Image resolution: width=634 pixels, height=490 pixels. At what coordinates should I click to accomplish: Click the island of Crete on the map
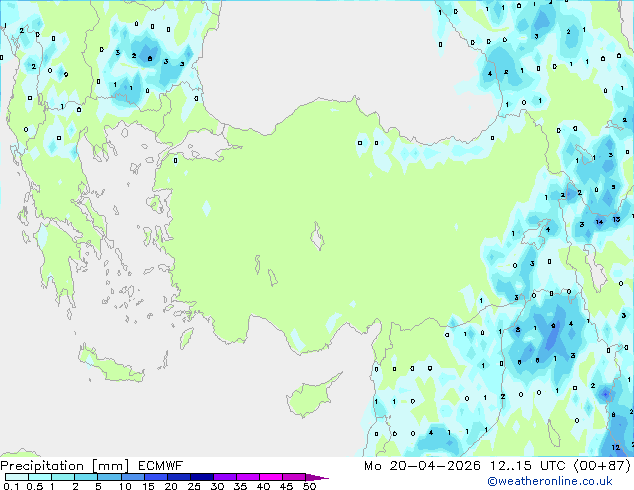pos(111,366)
